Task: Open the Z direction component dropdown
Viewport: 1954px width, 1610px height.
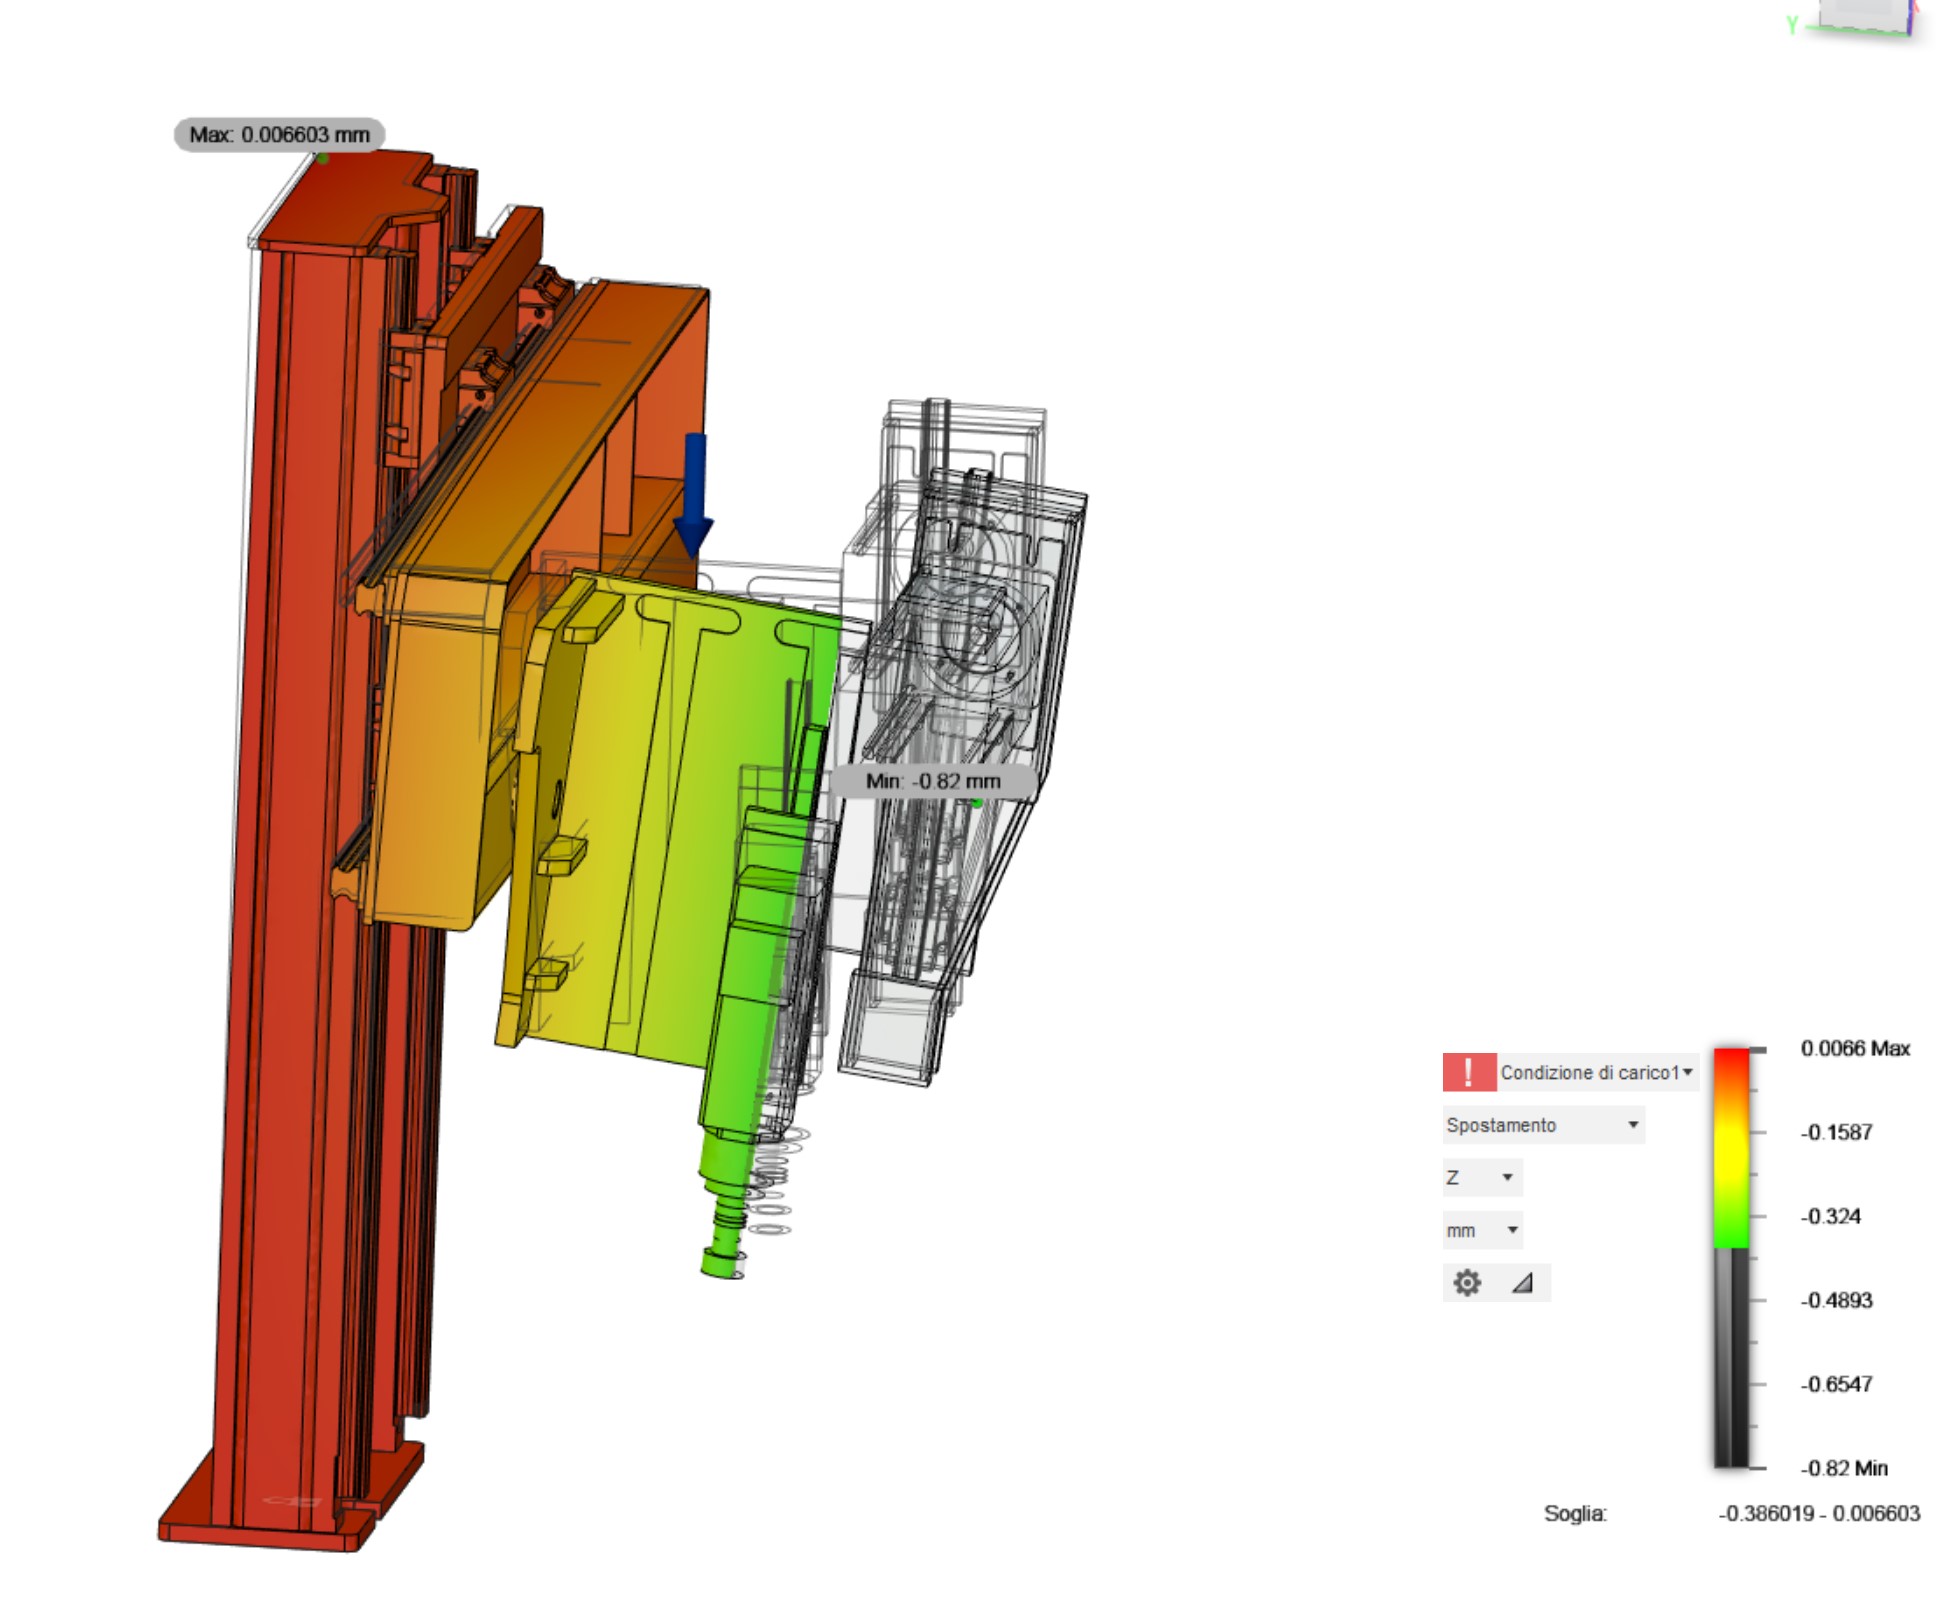Action: click(x=1482, y=1178)
